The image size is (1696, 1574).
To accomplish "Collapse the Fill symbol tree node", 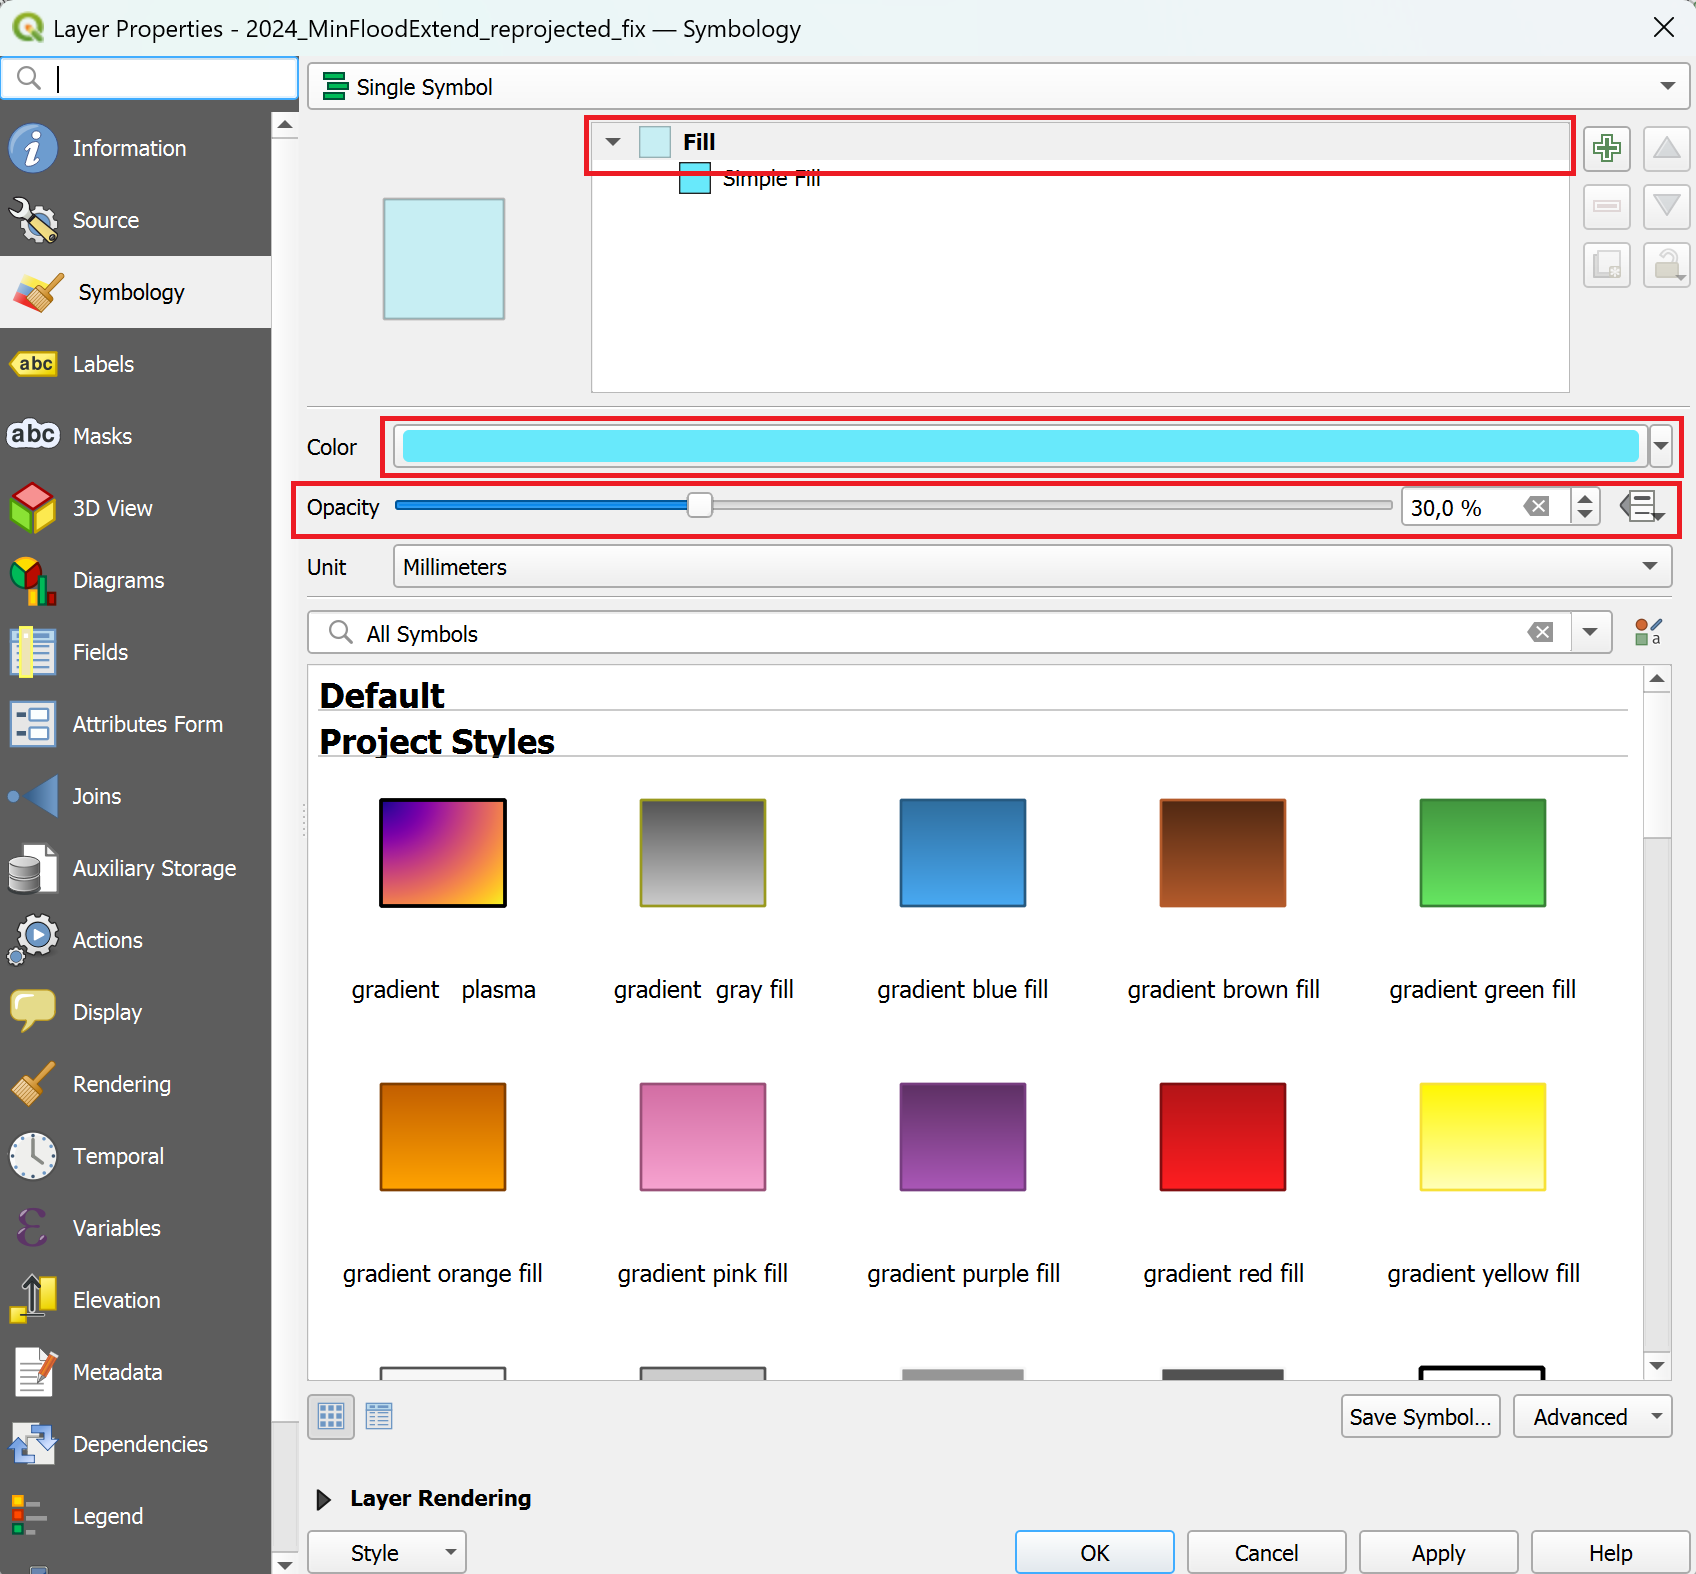I will click(613, 142).
